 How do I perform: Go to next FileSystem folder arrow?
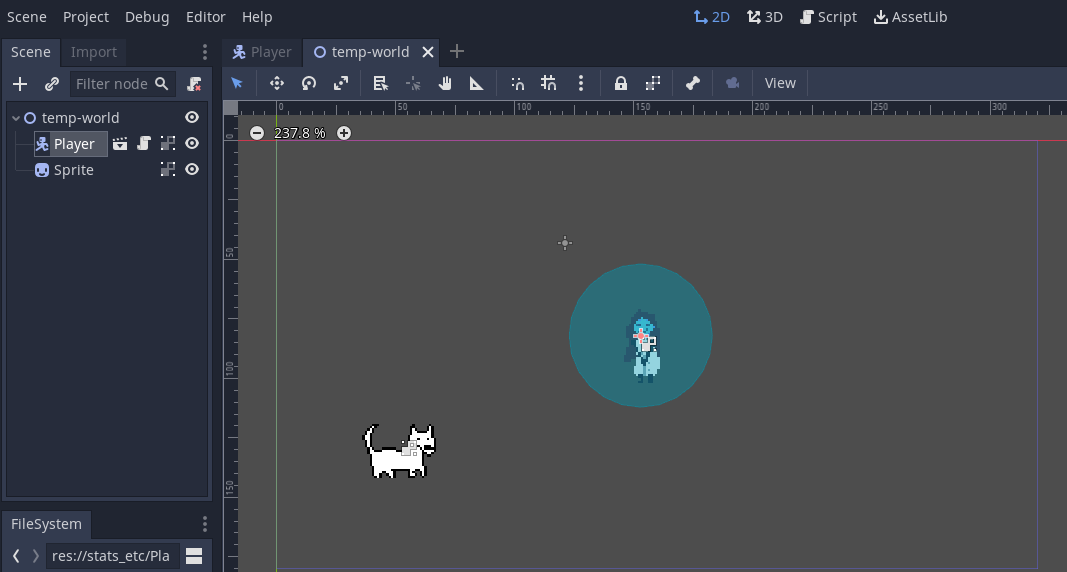tap(35, 556)
